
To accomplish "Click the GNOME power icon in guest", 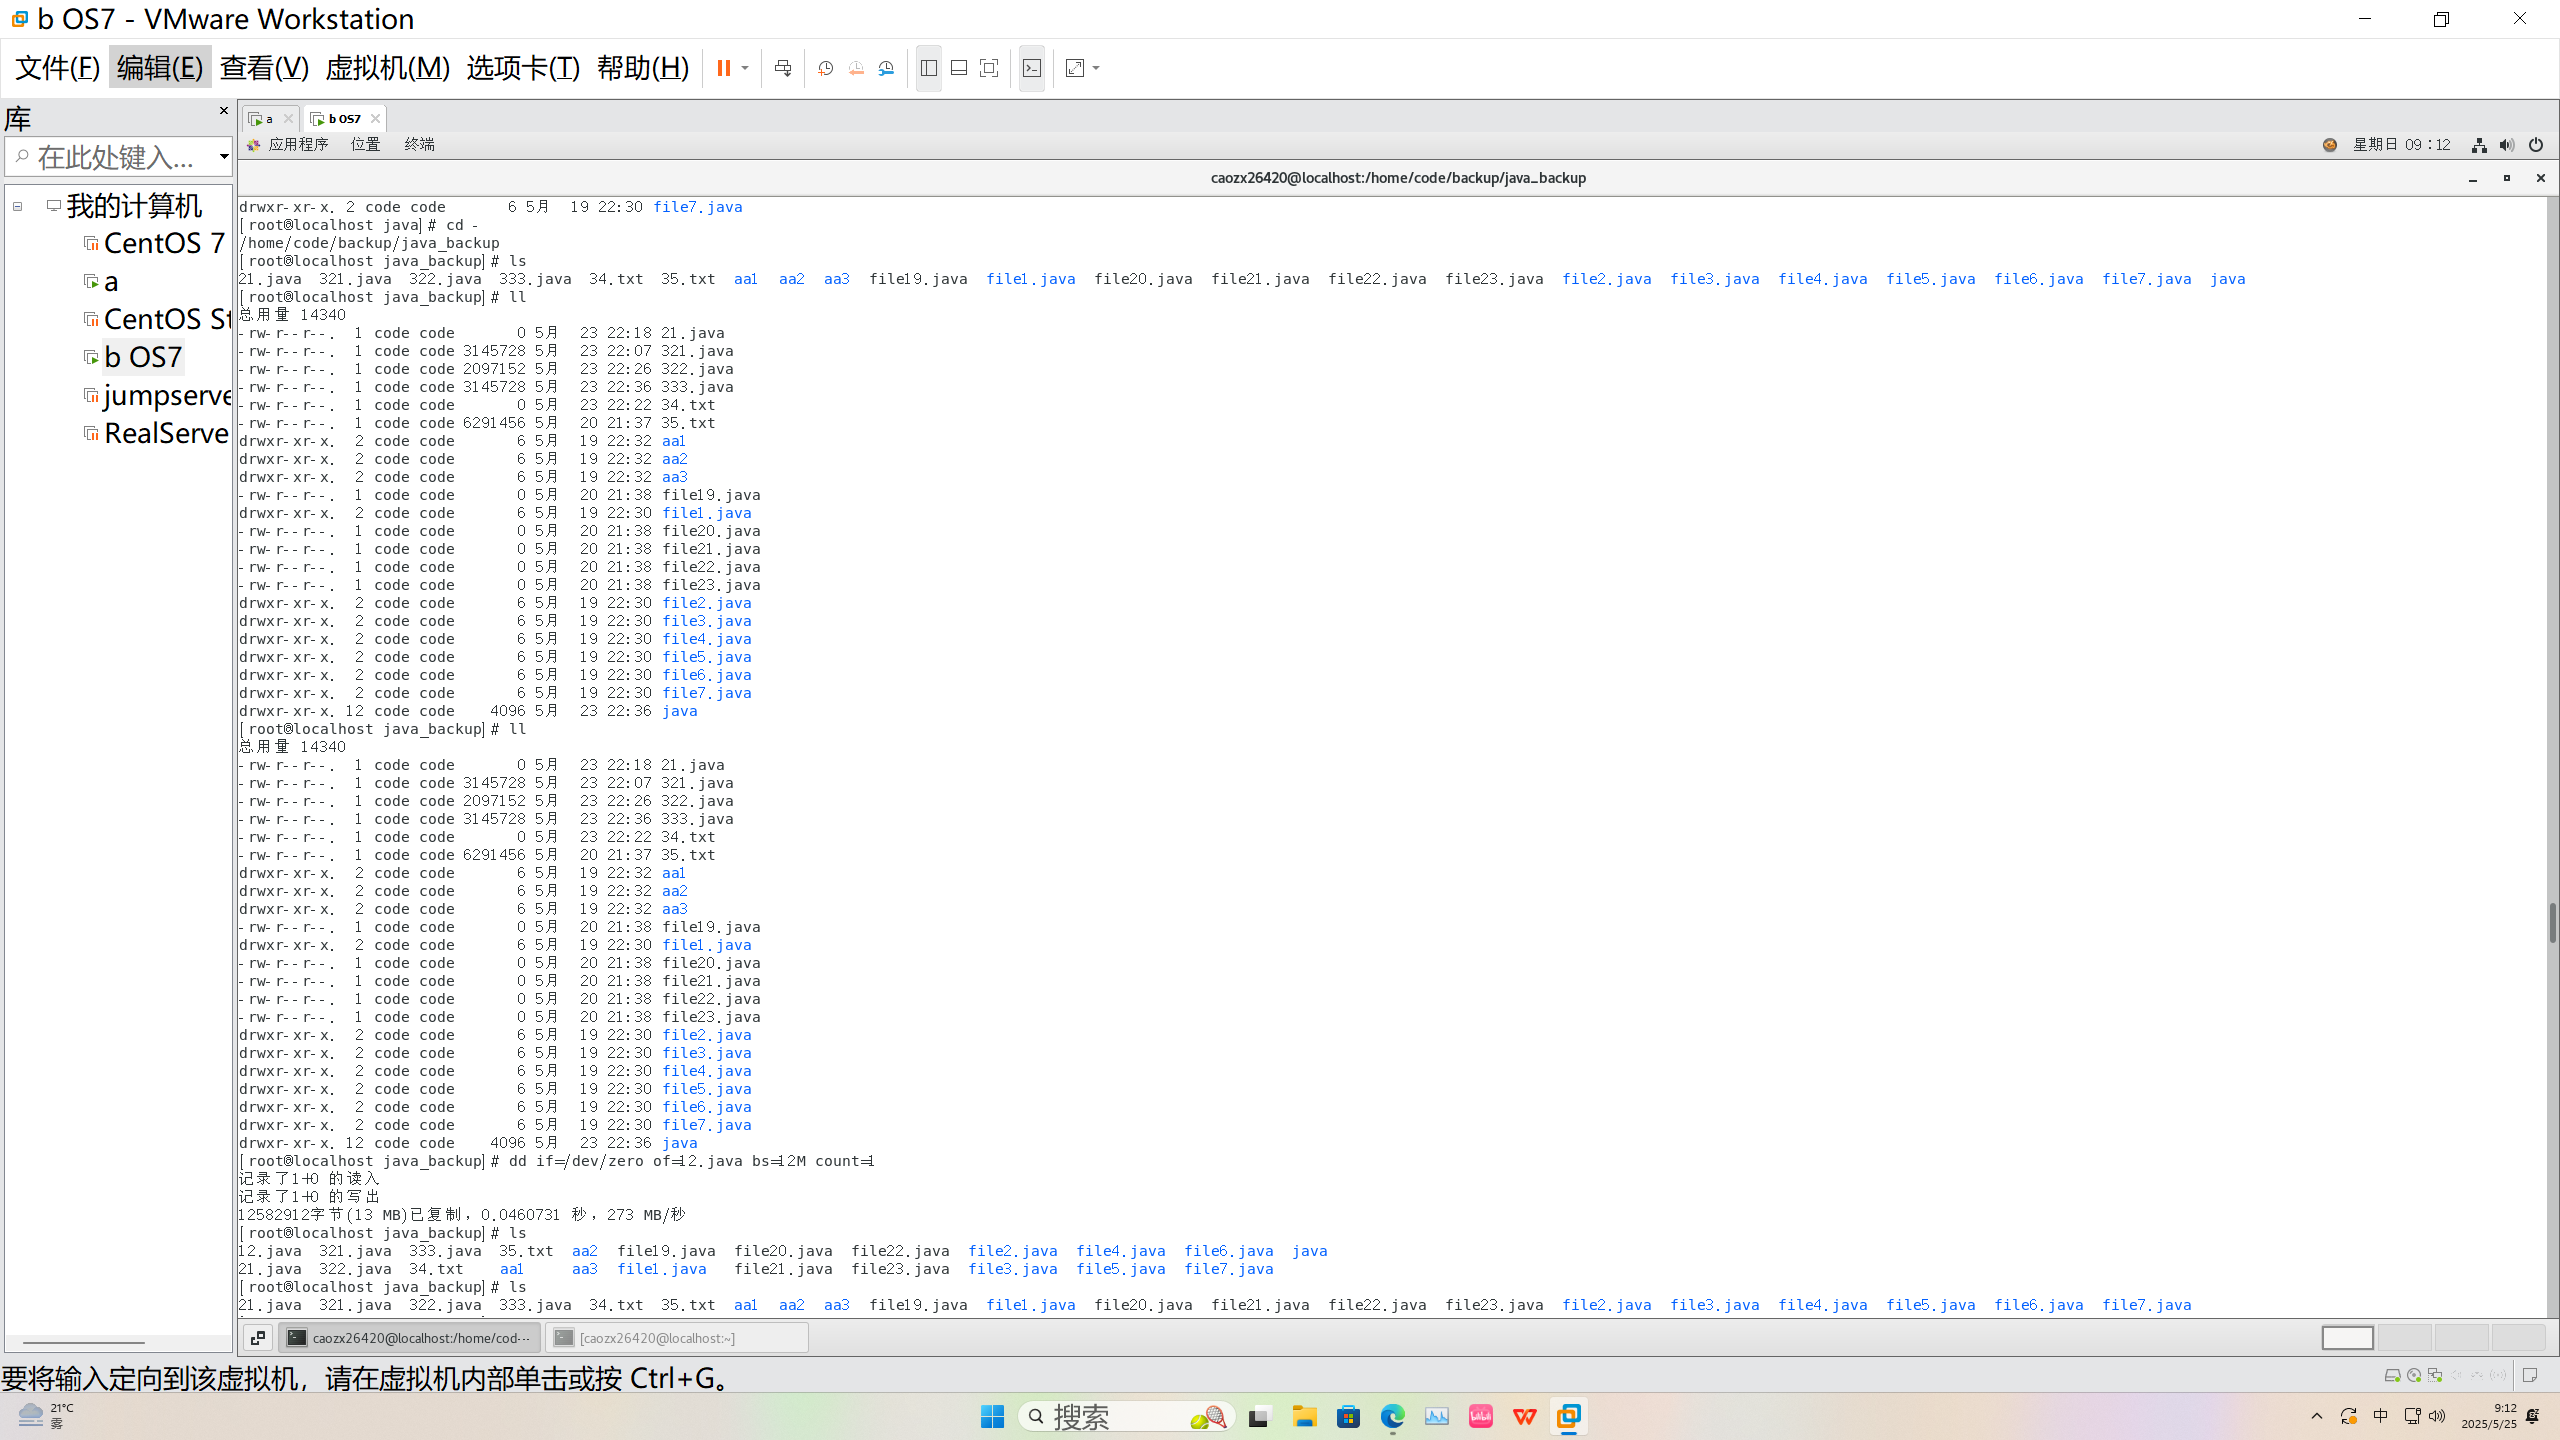I will point(2535,145).
